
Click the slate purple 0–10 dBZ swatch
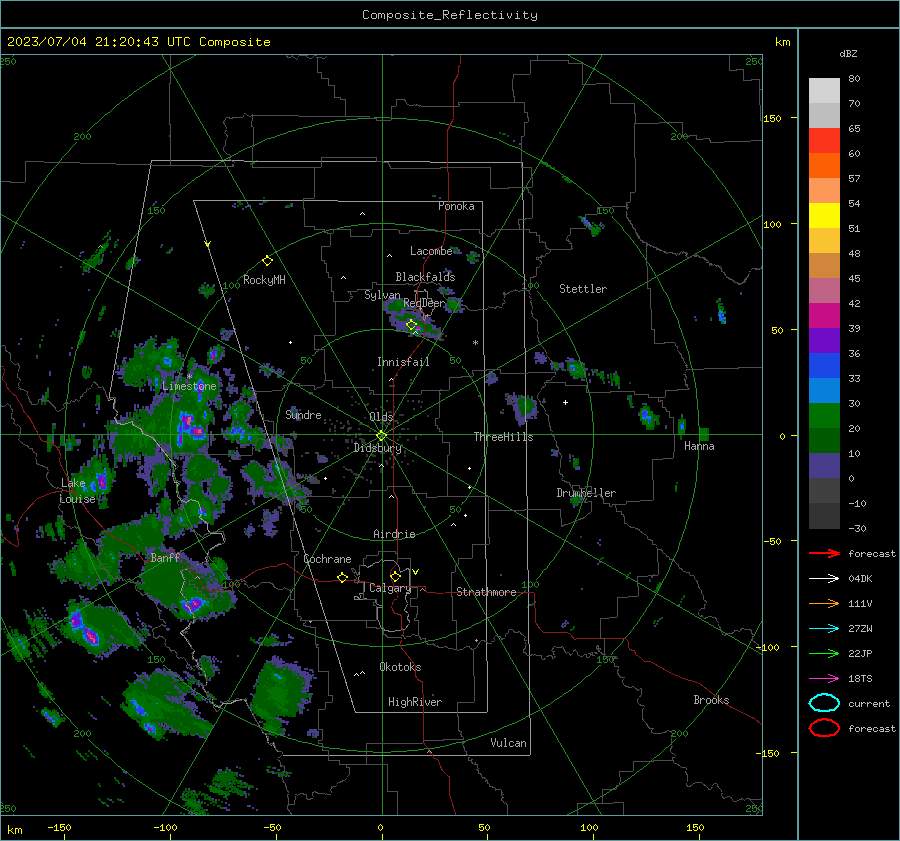click(x=824, y=466)
